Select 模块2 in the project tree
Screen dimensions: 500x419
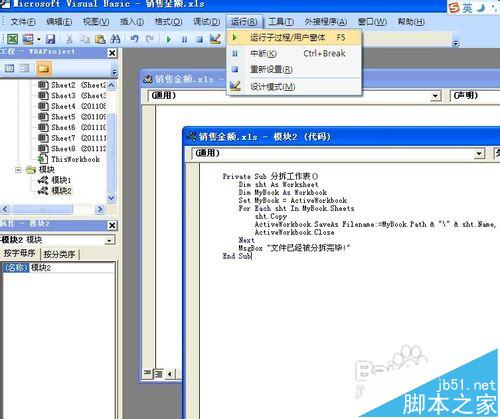click(x=54, y=191)
